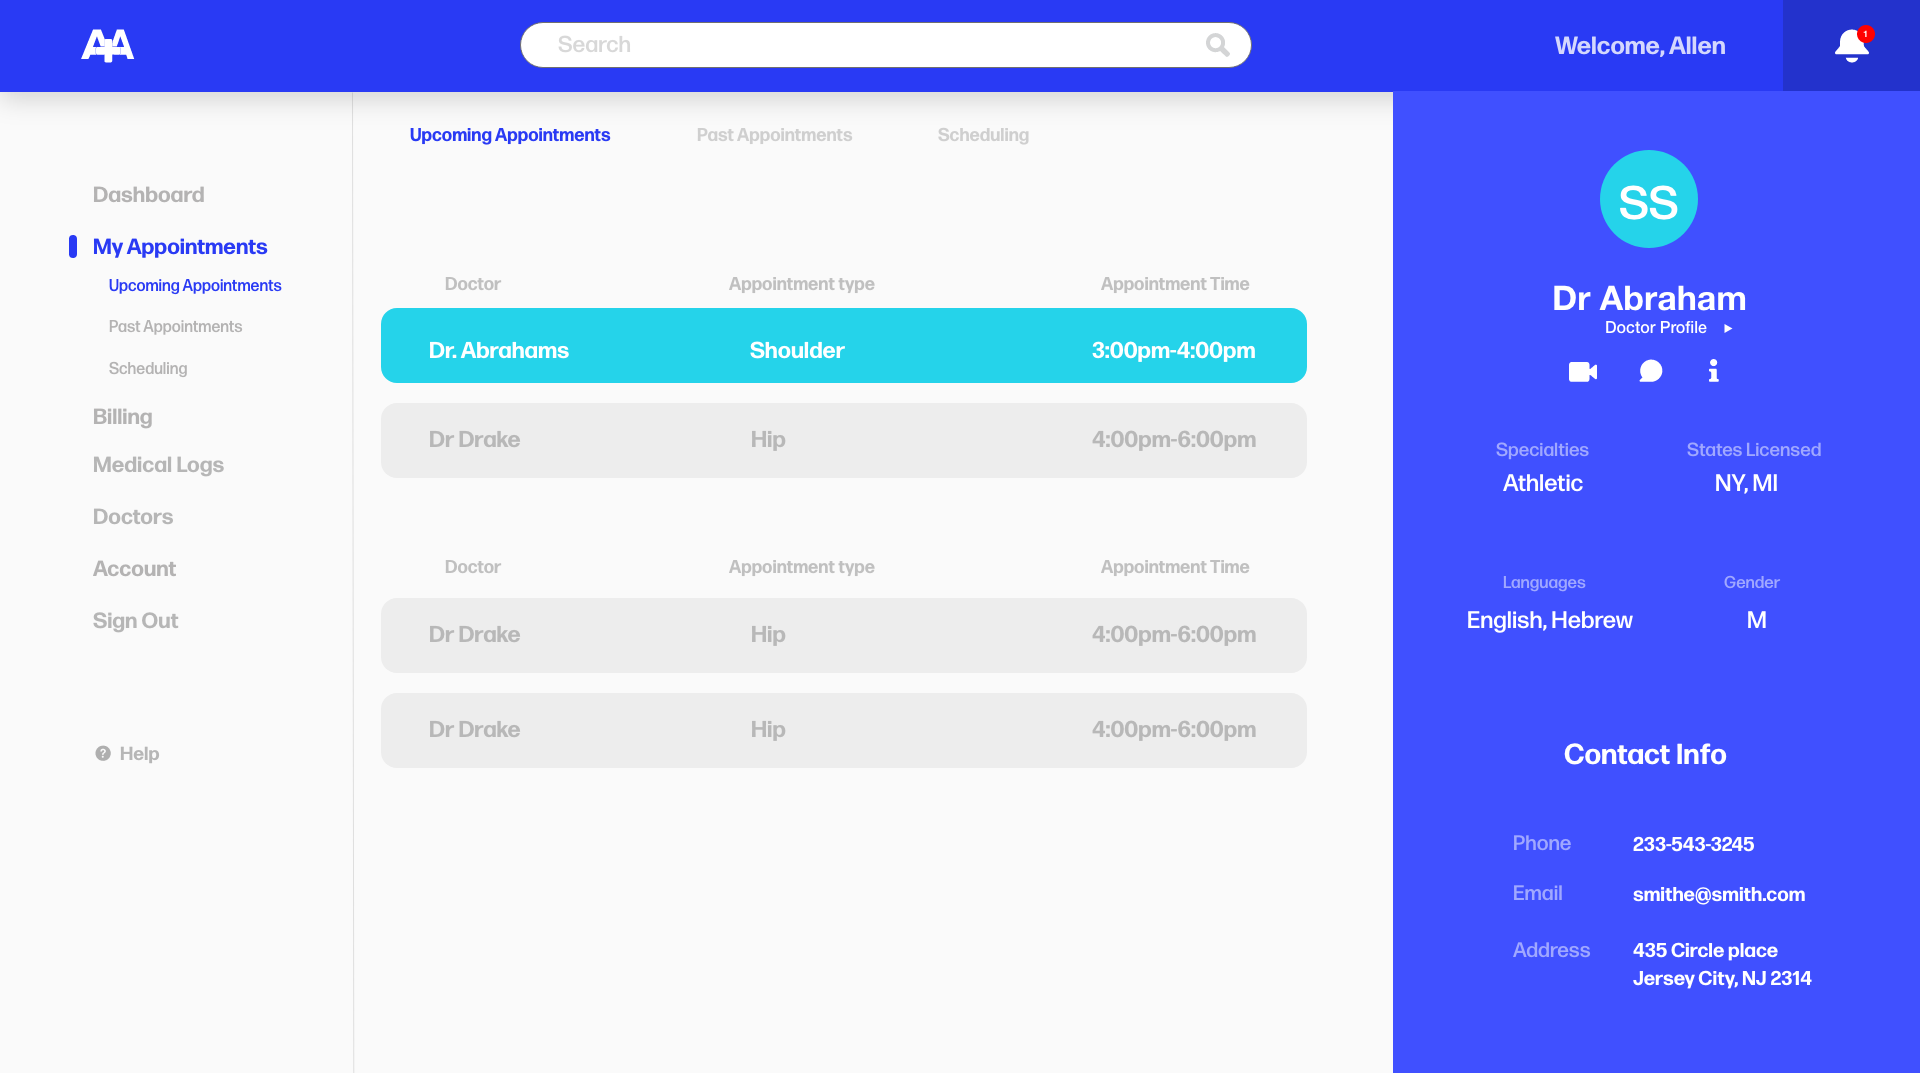1920x1073 pixels.
Task: Open the notifications bell
Action: 1851,45
